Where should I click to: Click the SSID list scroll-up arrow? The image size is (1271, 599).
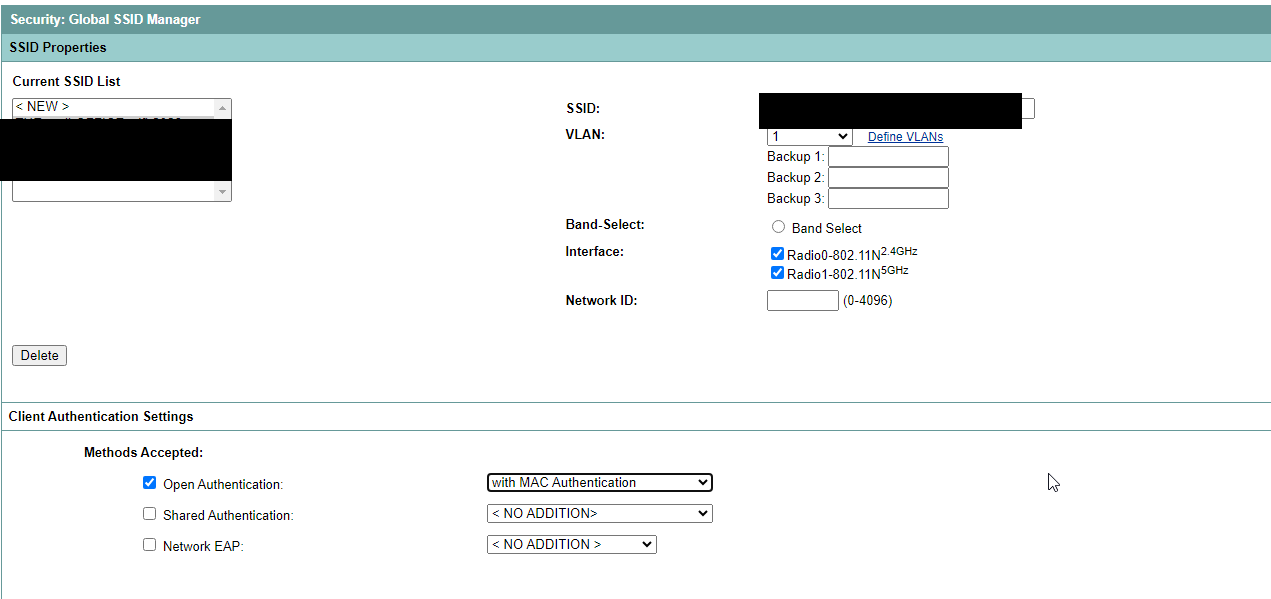click(224, 106)
